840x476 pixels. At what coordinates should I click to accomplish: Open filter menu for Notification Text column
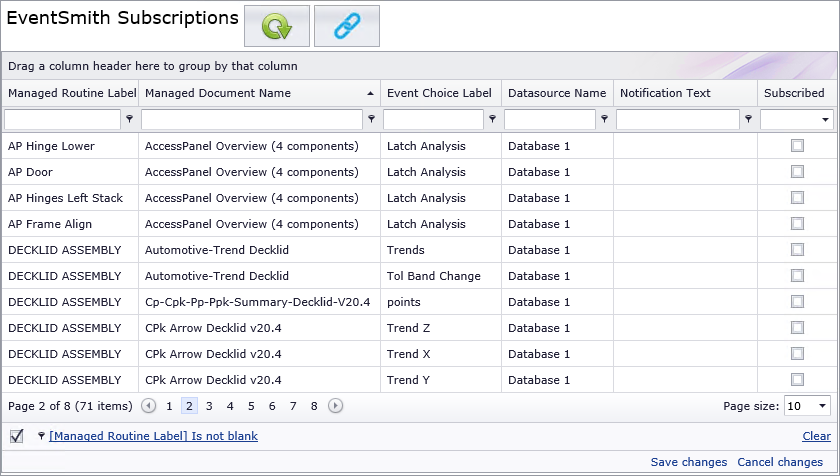(748, 119)
